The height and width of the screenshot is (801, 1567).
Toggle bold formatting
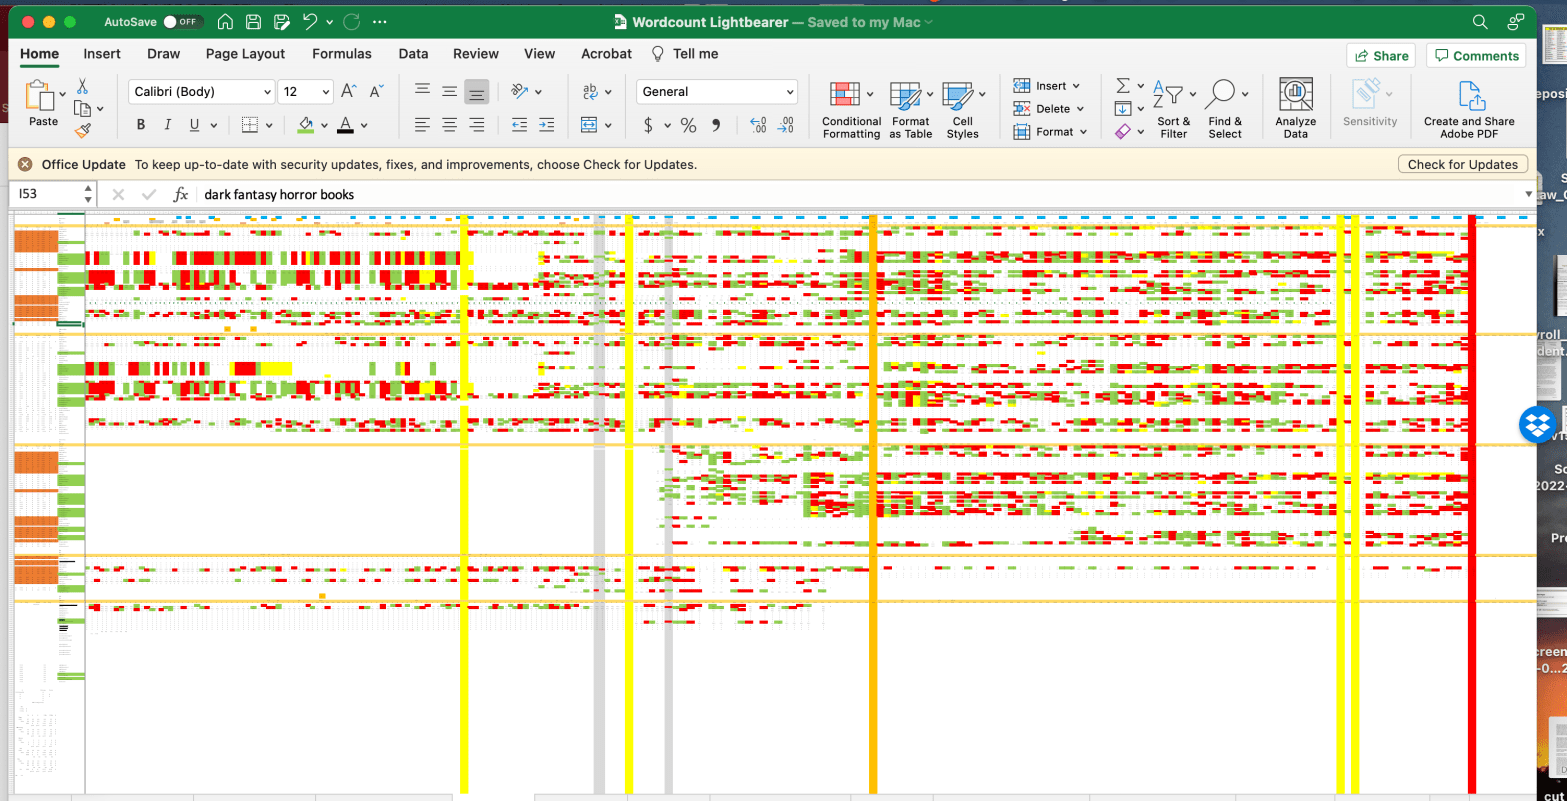coord(141,125)
